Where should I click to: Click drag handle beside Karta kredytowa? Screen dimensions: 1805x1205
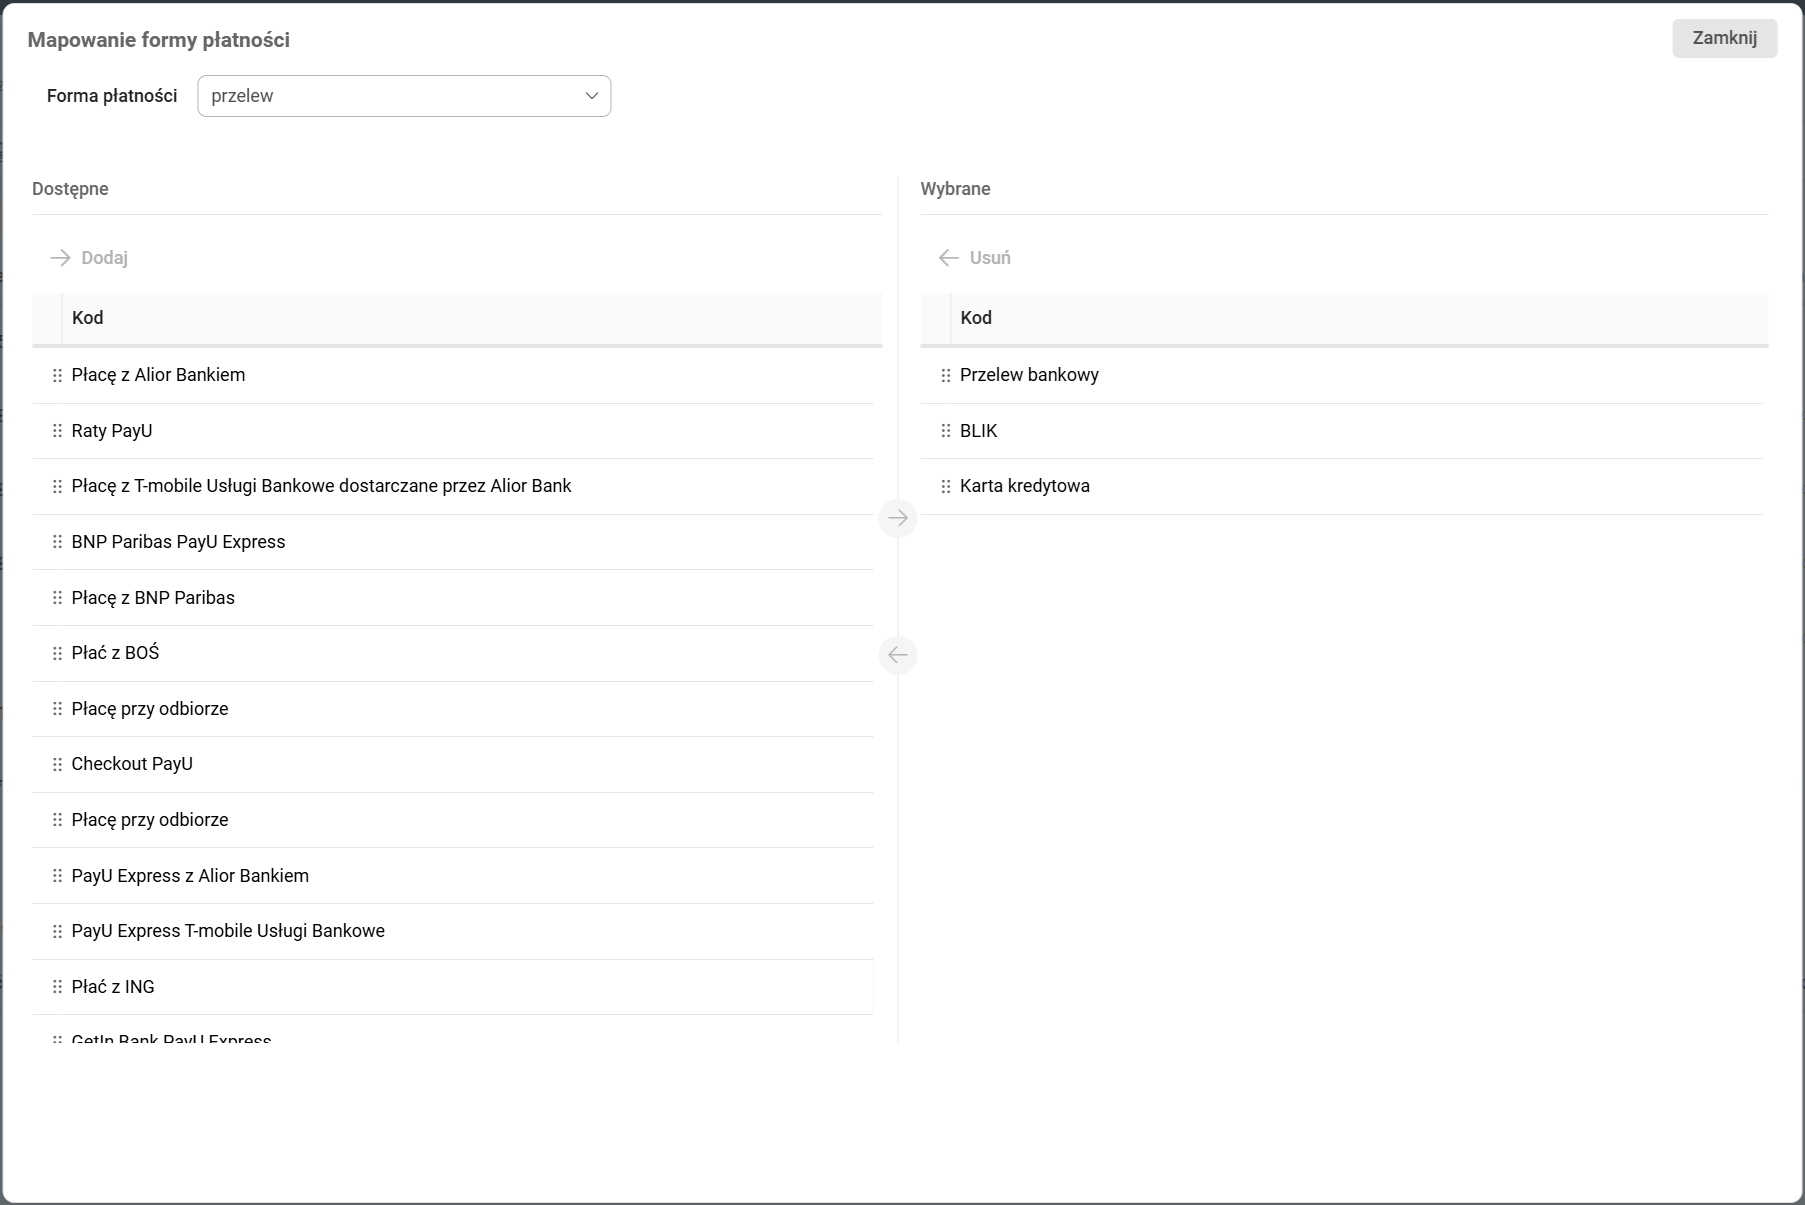coord(946,486)
